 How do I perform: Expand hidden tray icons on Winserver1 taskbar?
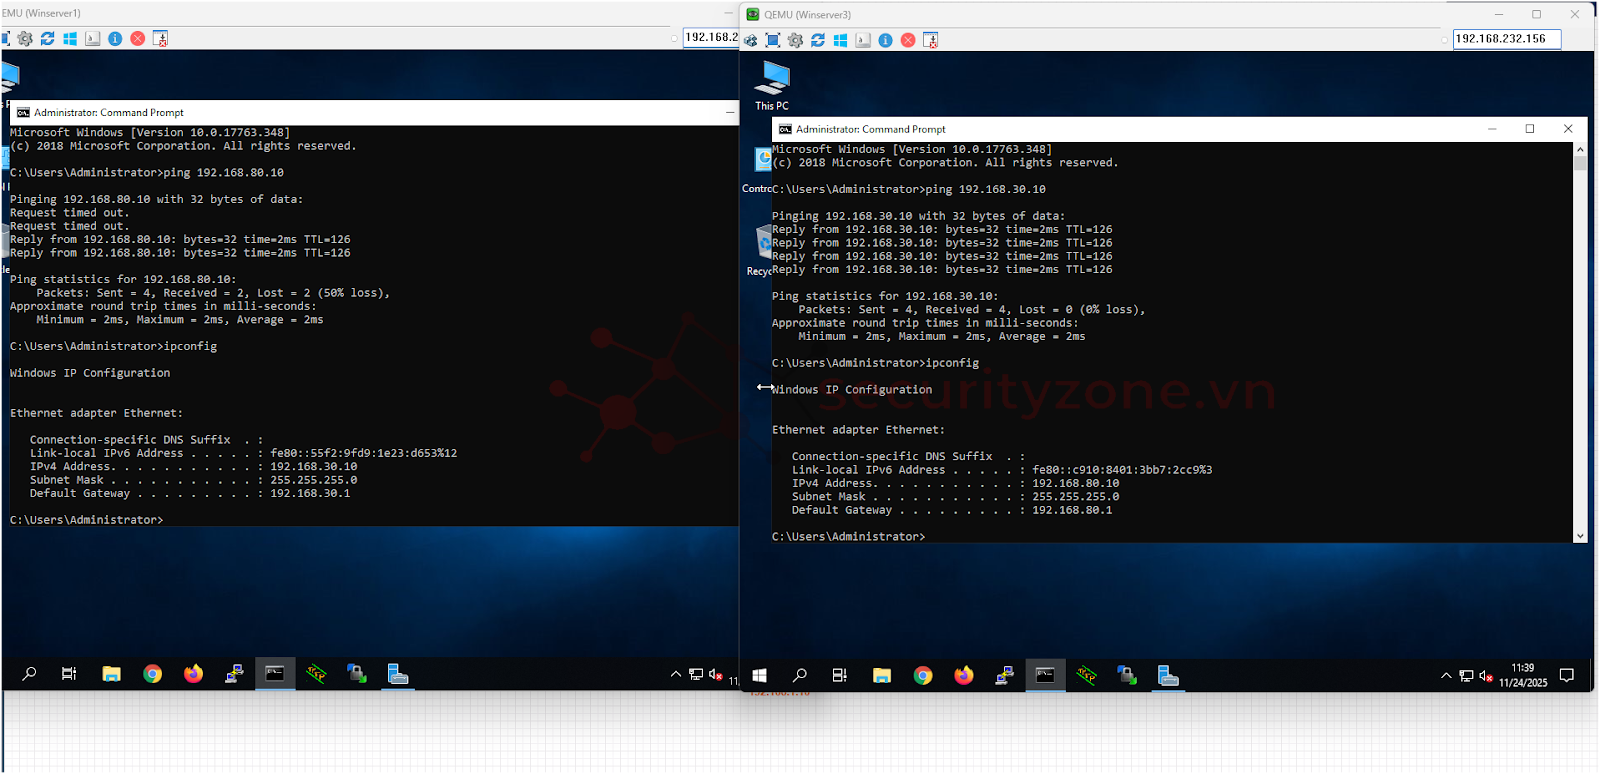[676, 674]
